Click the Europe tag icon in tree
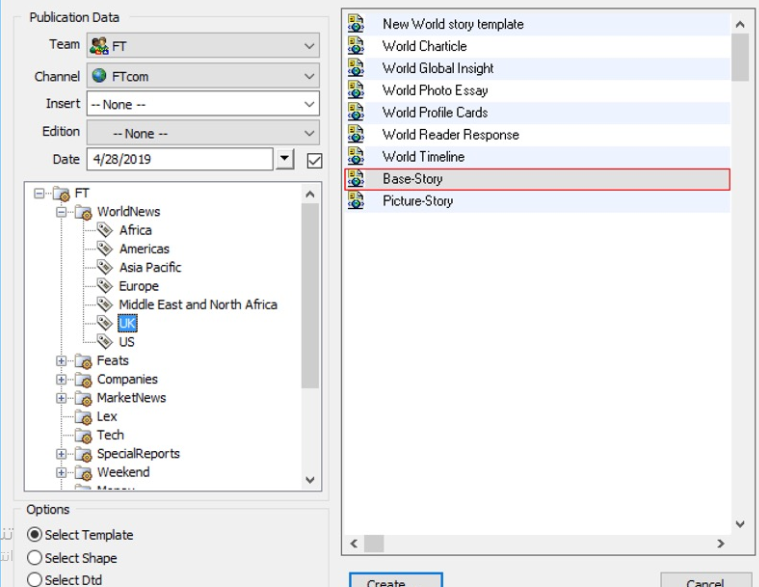Viewport: 759px width, 587px height. 105,286
